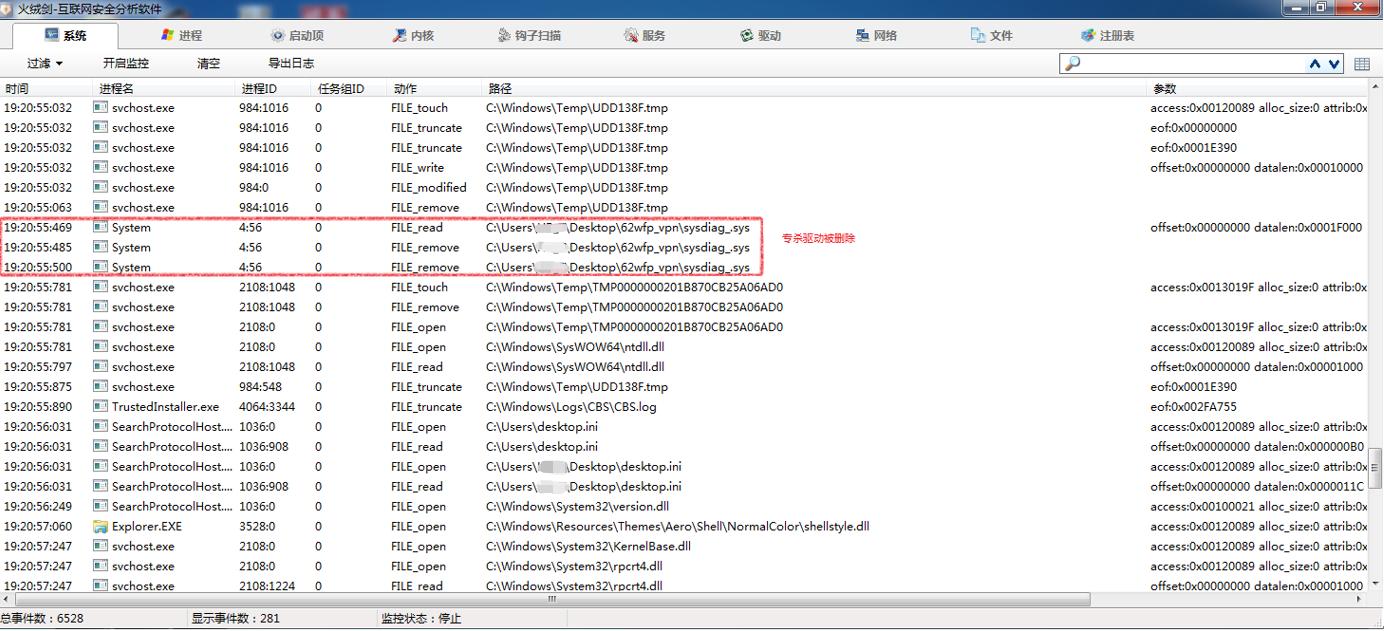Switch to the 内核 tab

pyautogui.click(x=413, y=35)
